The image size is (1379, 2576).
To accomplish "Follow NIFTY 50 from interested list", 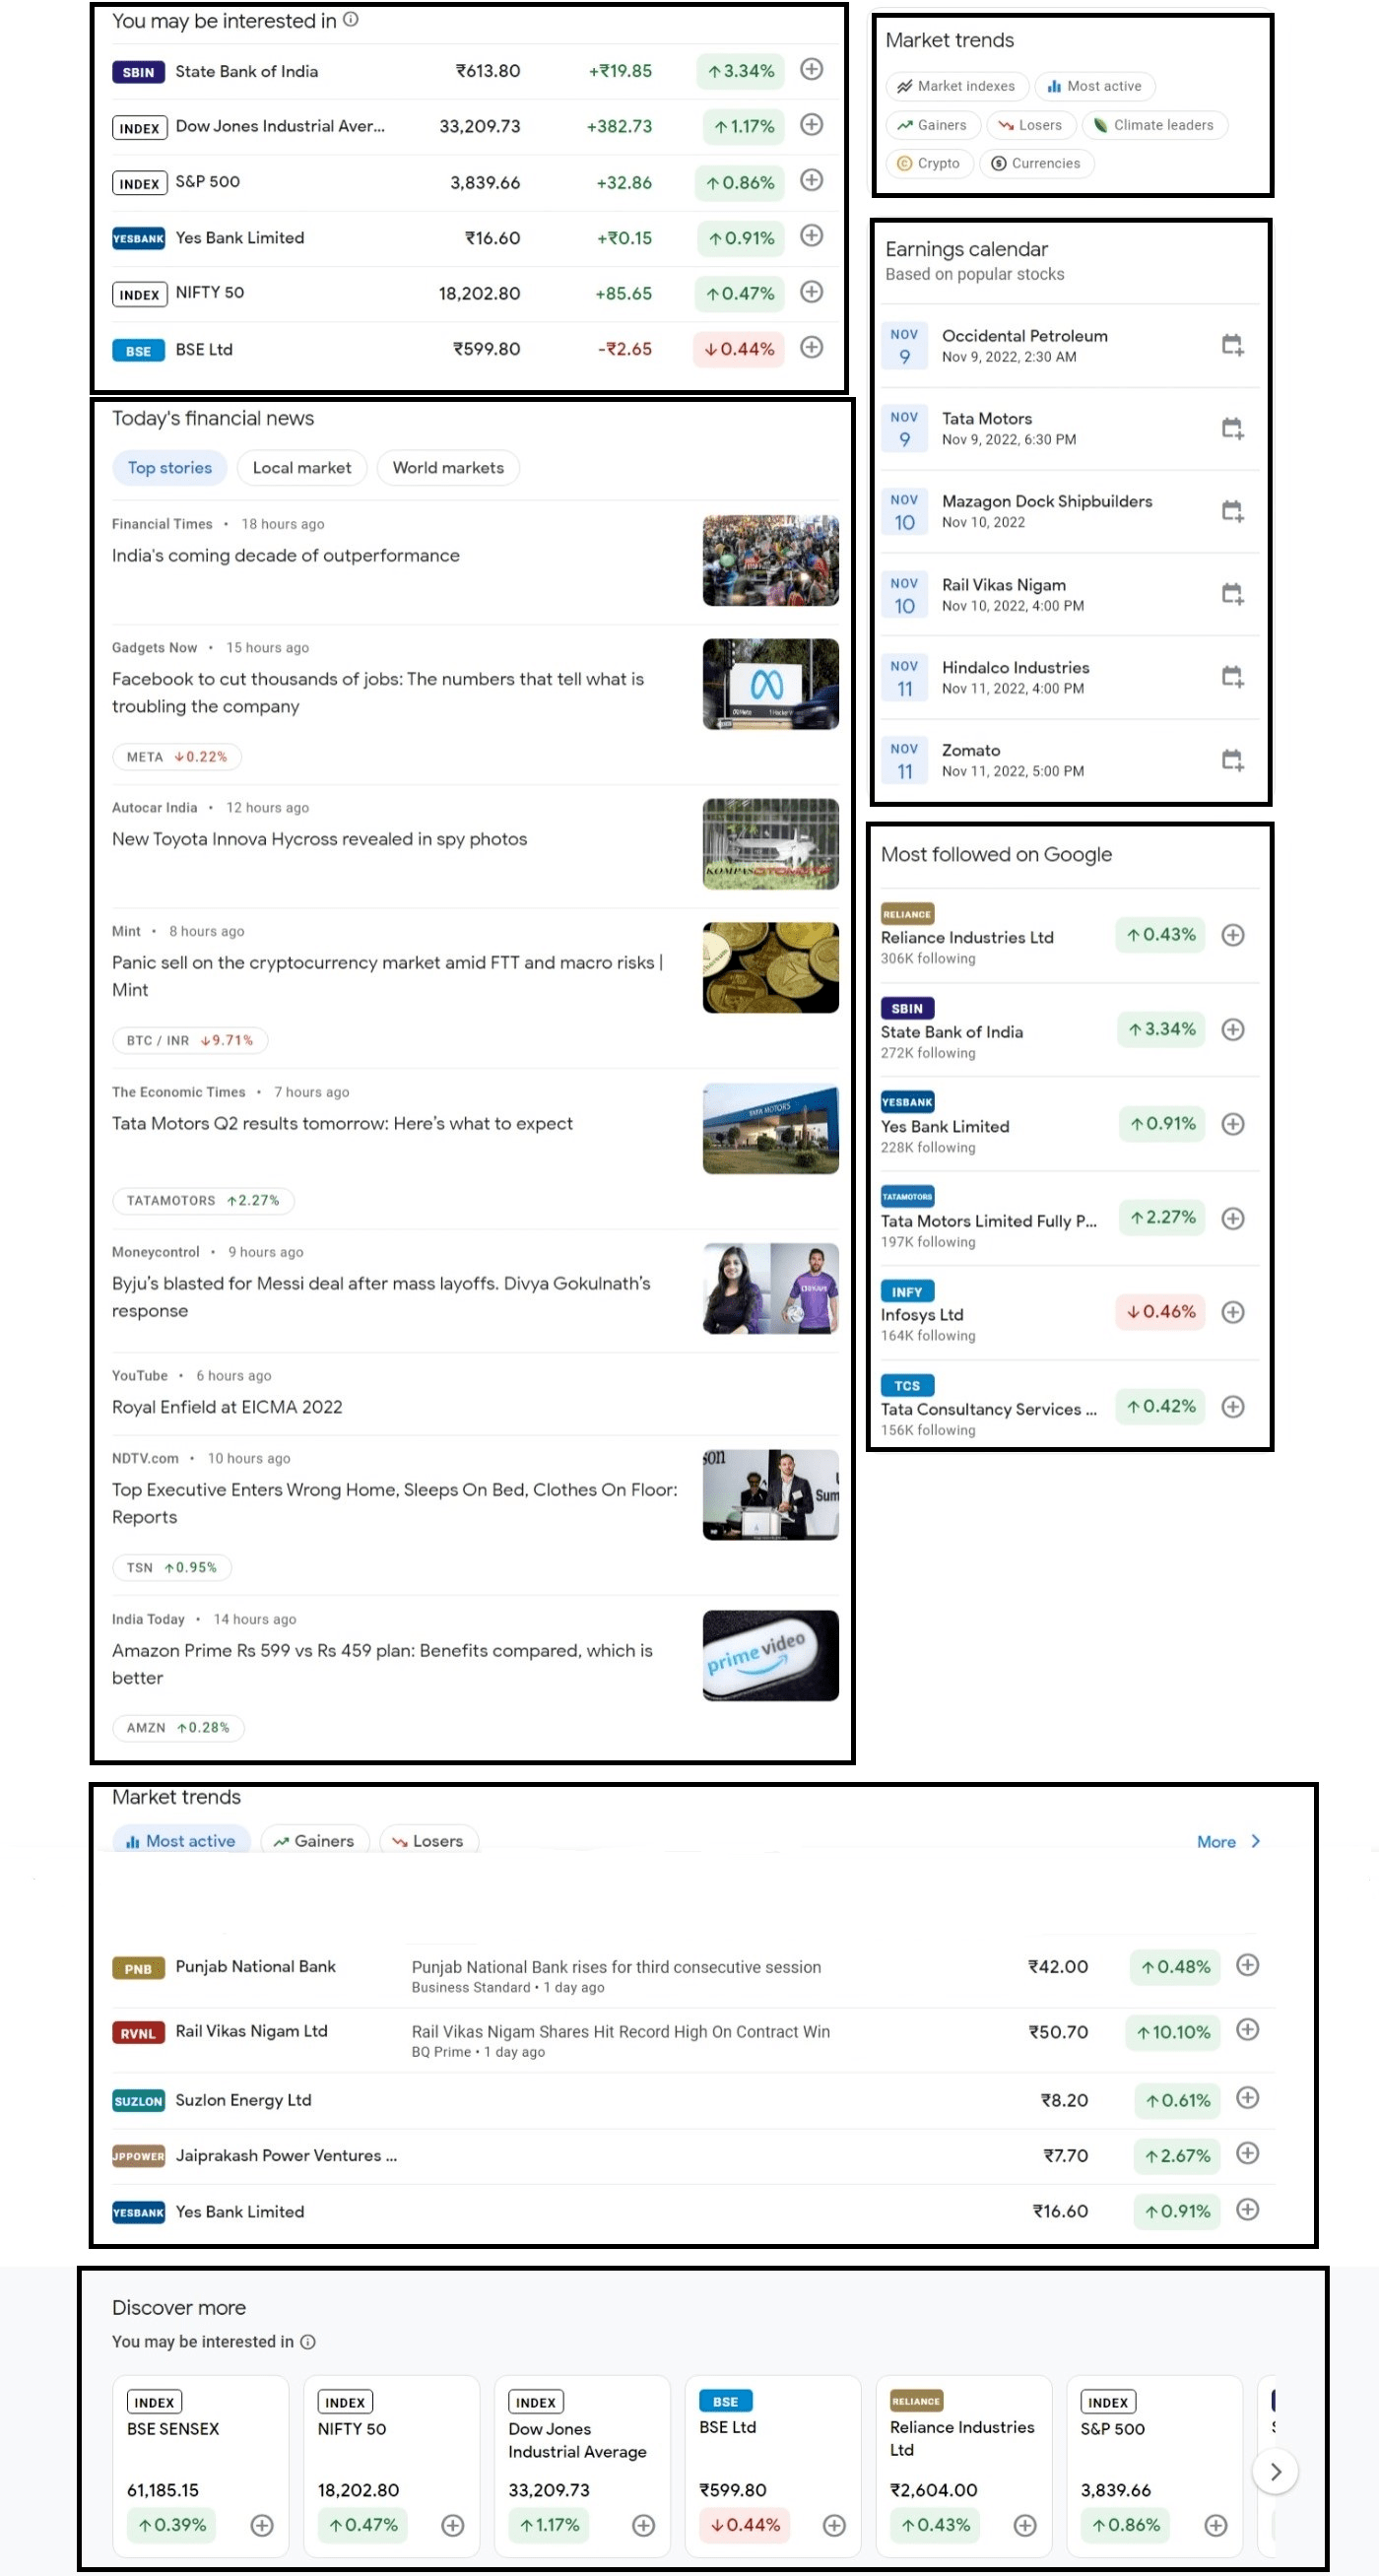I will (812, 292).
